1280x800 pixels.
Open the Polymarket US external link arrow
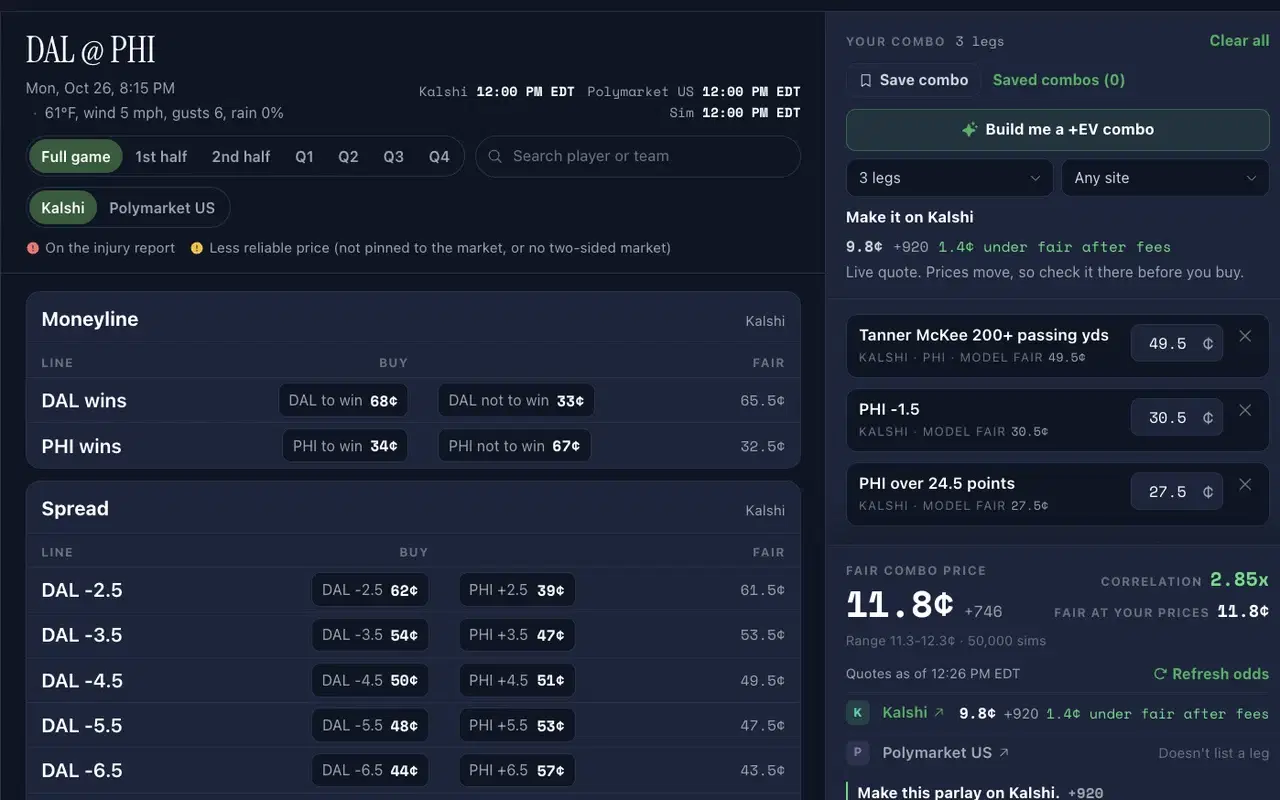1003,753
